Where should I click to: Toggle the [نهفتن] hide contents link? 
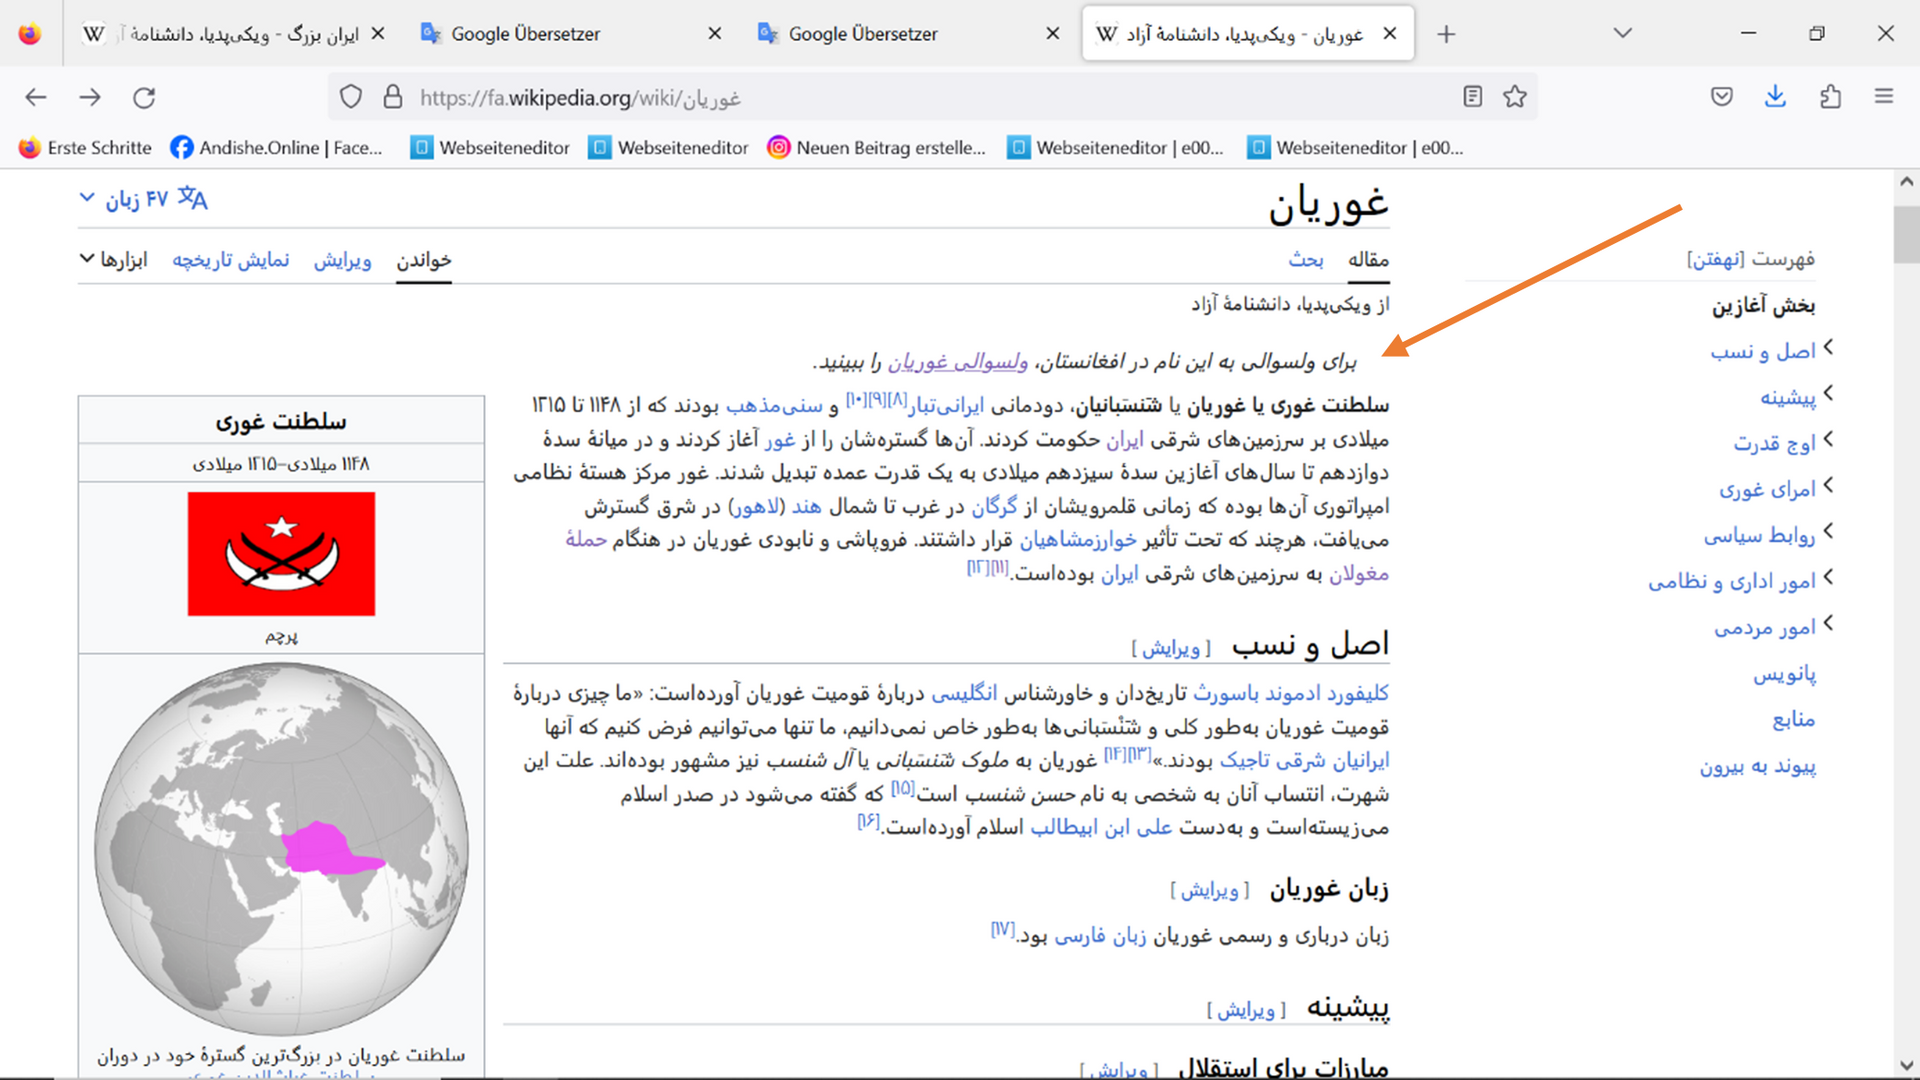click(x=1716, y=259)
